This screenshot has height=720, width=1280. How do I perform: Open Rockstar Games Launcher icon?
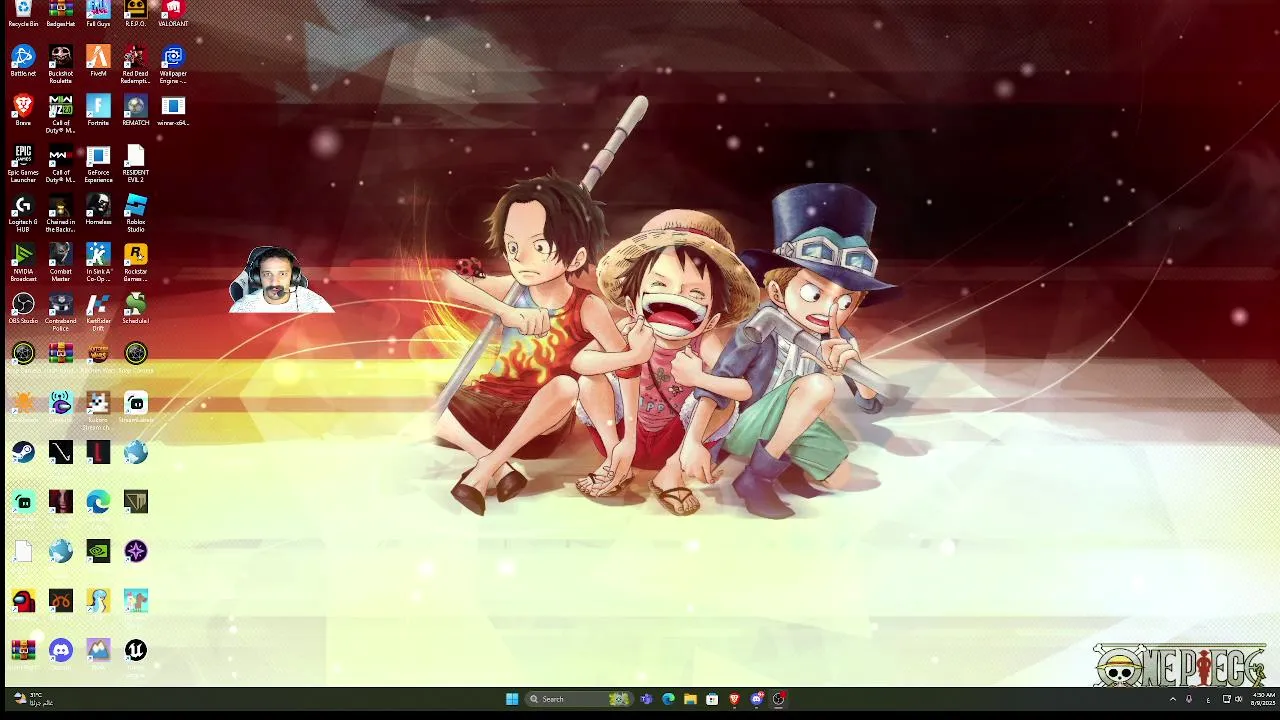pyautogui.click(x=136, y=262)
